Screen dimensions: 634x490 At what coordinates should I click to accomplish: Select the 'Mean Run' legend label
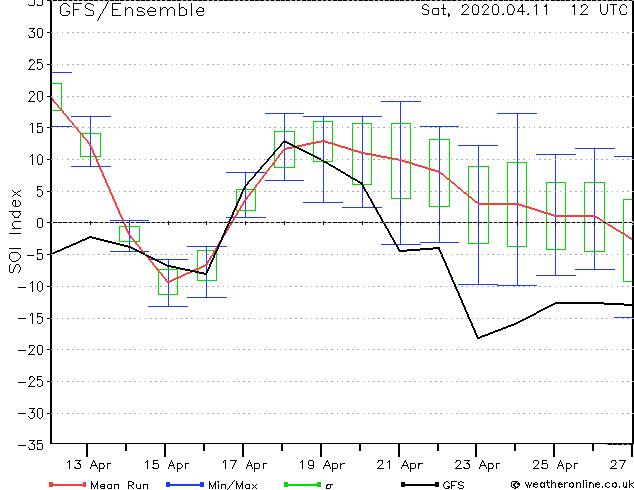pos(119,485)
